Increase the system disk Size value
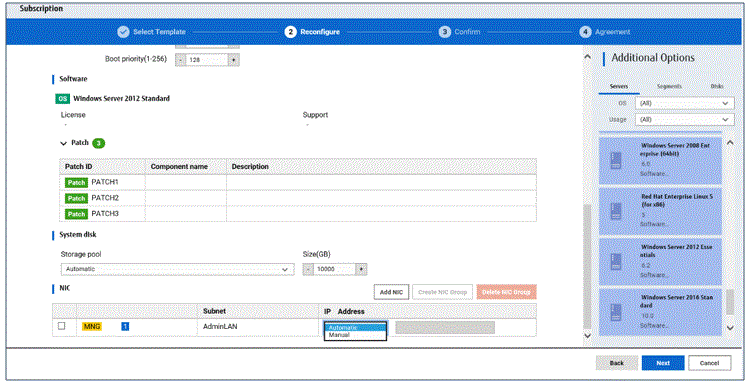Screen dimensions: 746x386 pos(362,269)
